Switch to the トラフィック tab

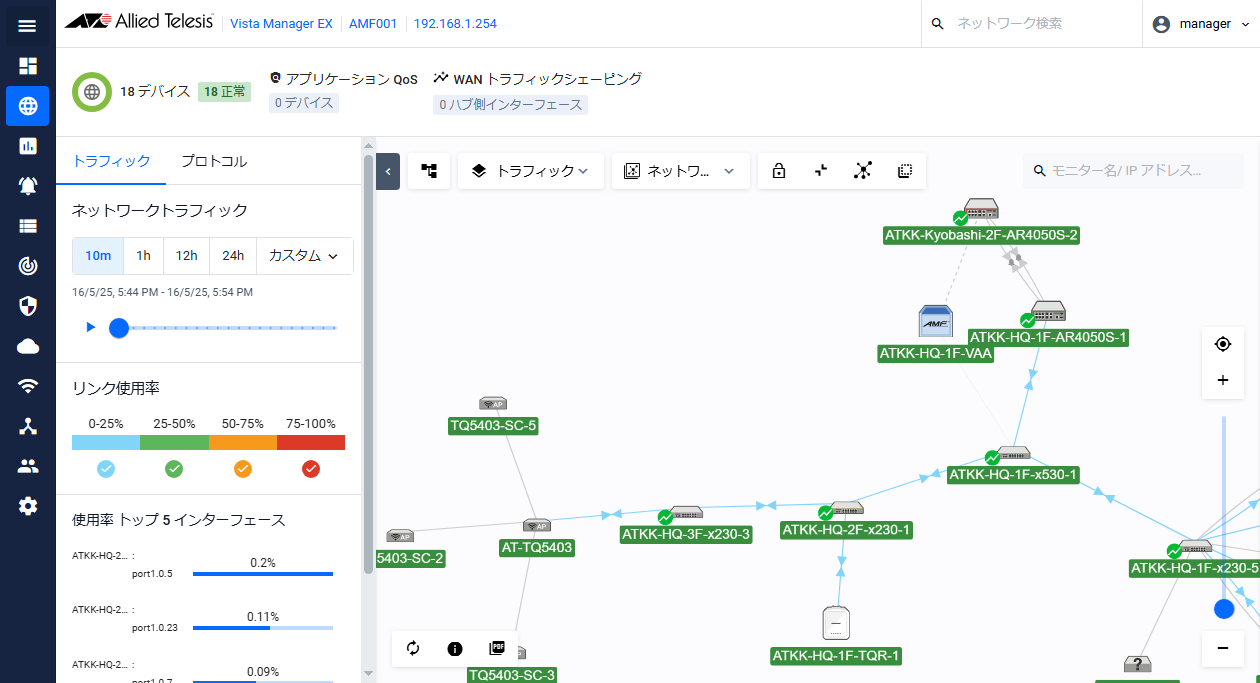pos(111,161)
